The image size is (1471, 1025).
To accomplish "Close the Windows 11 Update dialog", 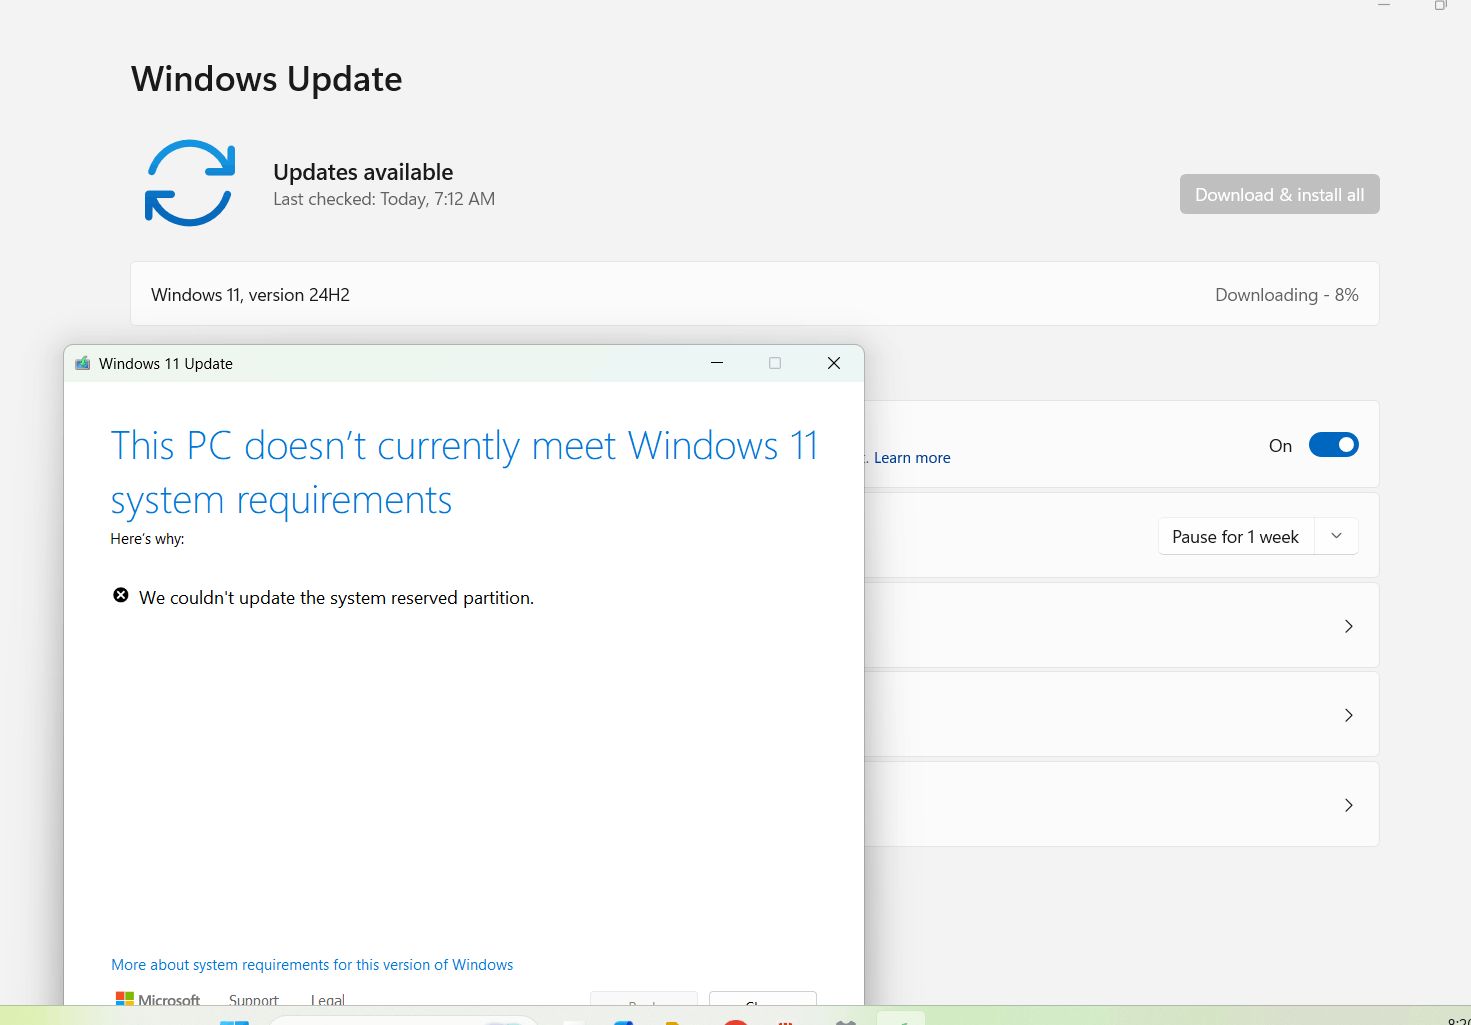I will click(834, 363).
